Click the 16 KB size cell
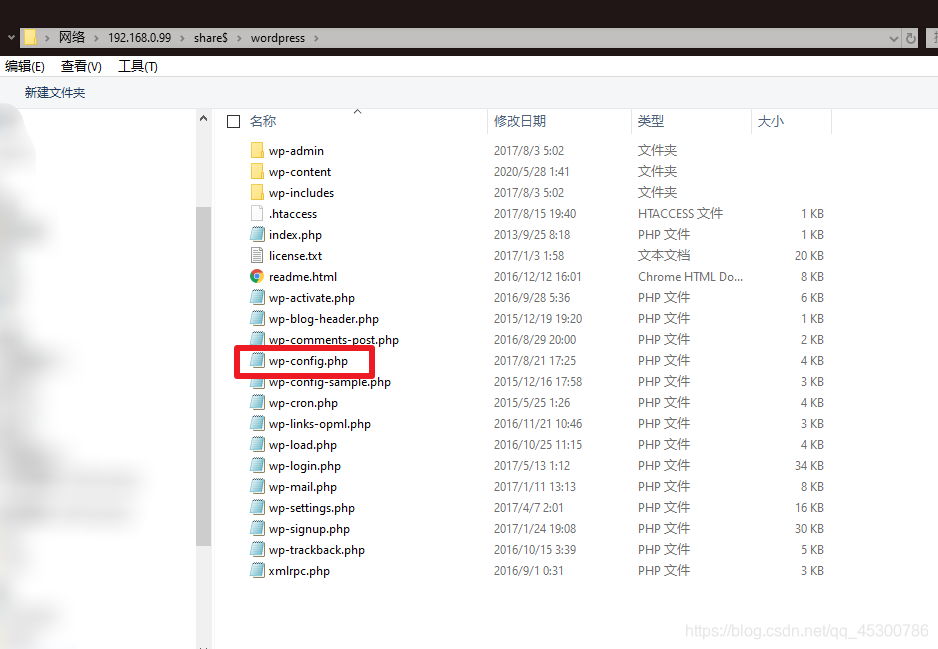938x649 pixels. click(x=809, y=508)
